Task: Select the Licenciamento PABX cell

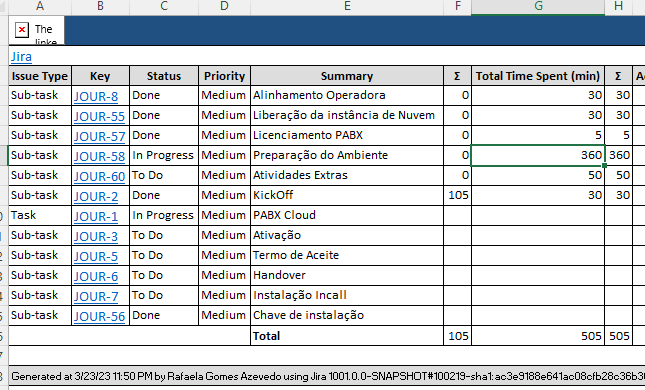Action: 347,135
